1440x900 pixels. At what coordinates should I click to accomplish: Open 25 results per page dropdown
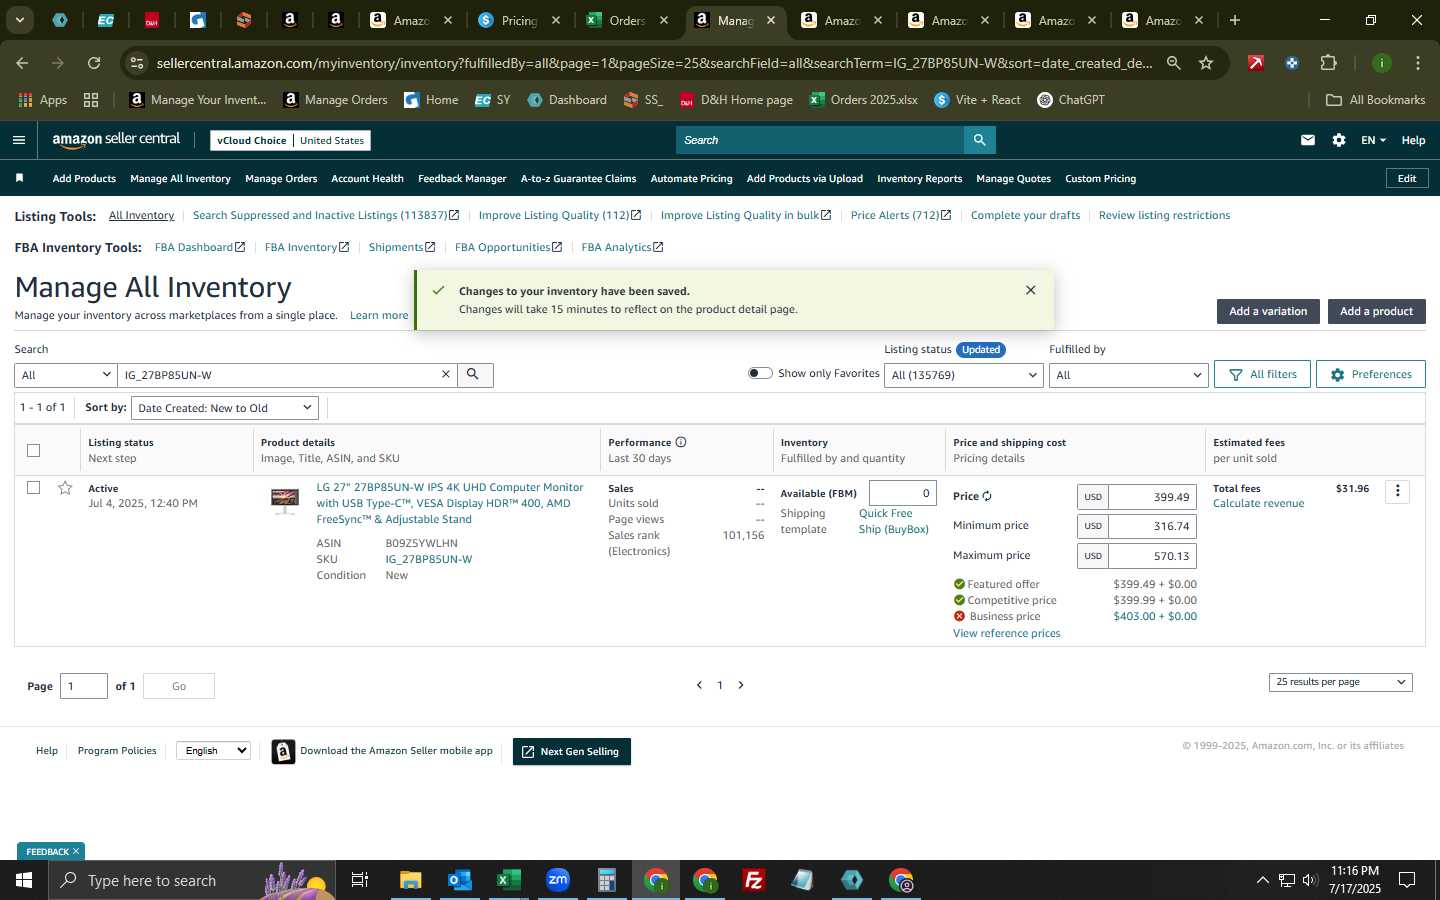1340,682
